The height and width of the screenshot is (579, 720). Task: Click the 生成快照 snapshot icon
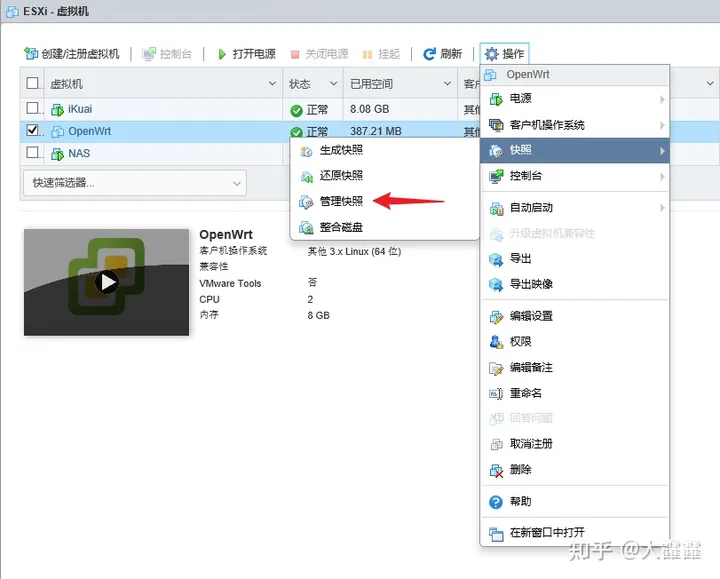307,150
